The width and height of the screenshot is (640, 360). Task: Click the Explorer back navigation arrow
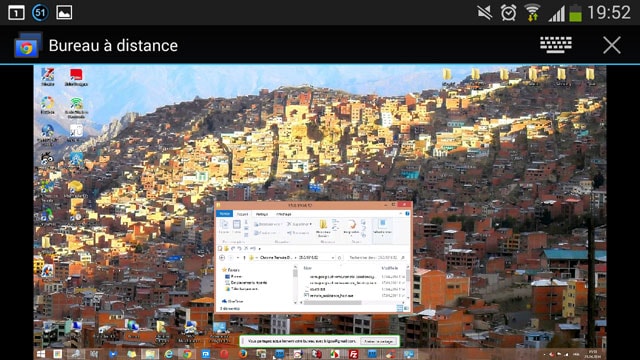click(222, 258)
